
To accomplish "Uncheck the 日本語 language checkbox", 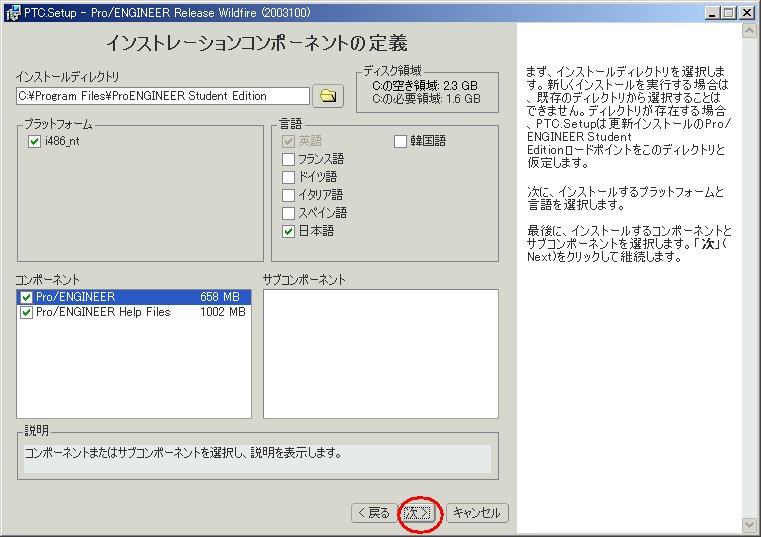I will pyautogui.click(x=288, y=231).
